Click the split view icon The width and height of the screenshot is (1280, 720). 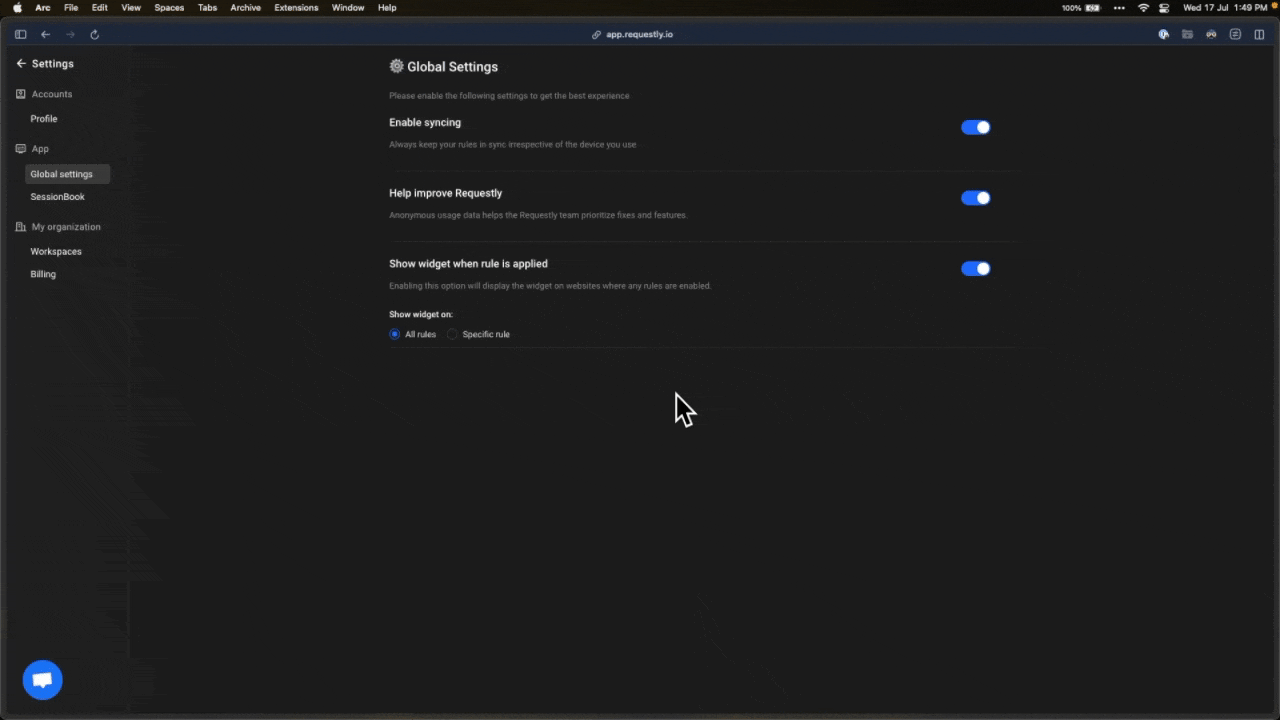[x=1260, y=34]
